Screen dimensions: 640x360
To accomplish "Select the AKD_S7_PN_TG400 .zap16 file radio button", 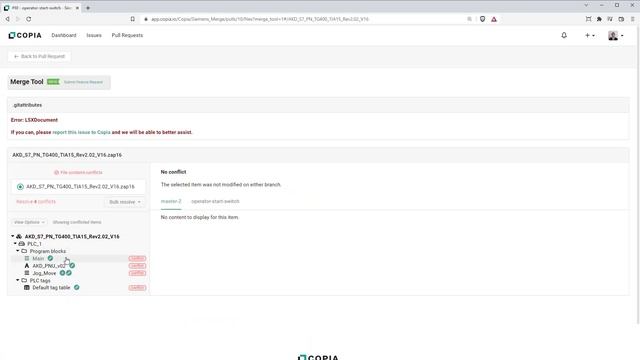I will (x=20, y=187).
